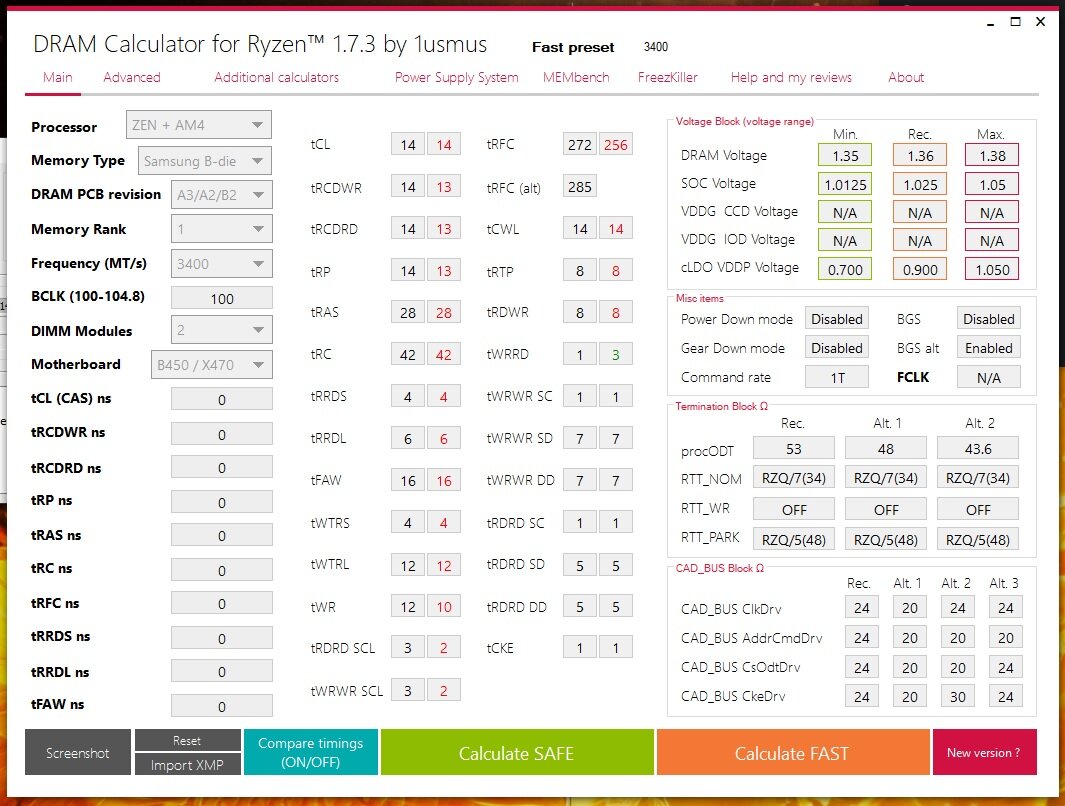Open the FreezKiller tab
Viewport: 1065px width, 806px height.
pyautogui.click(x=668, y=77)
